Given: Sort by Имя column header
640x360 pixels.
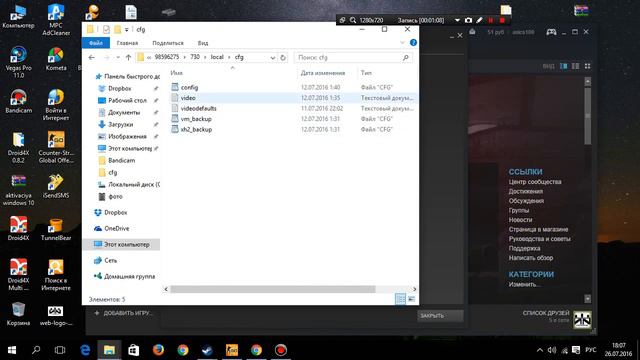Looking at the screenshot, I should click(177, 73).
